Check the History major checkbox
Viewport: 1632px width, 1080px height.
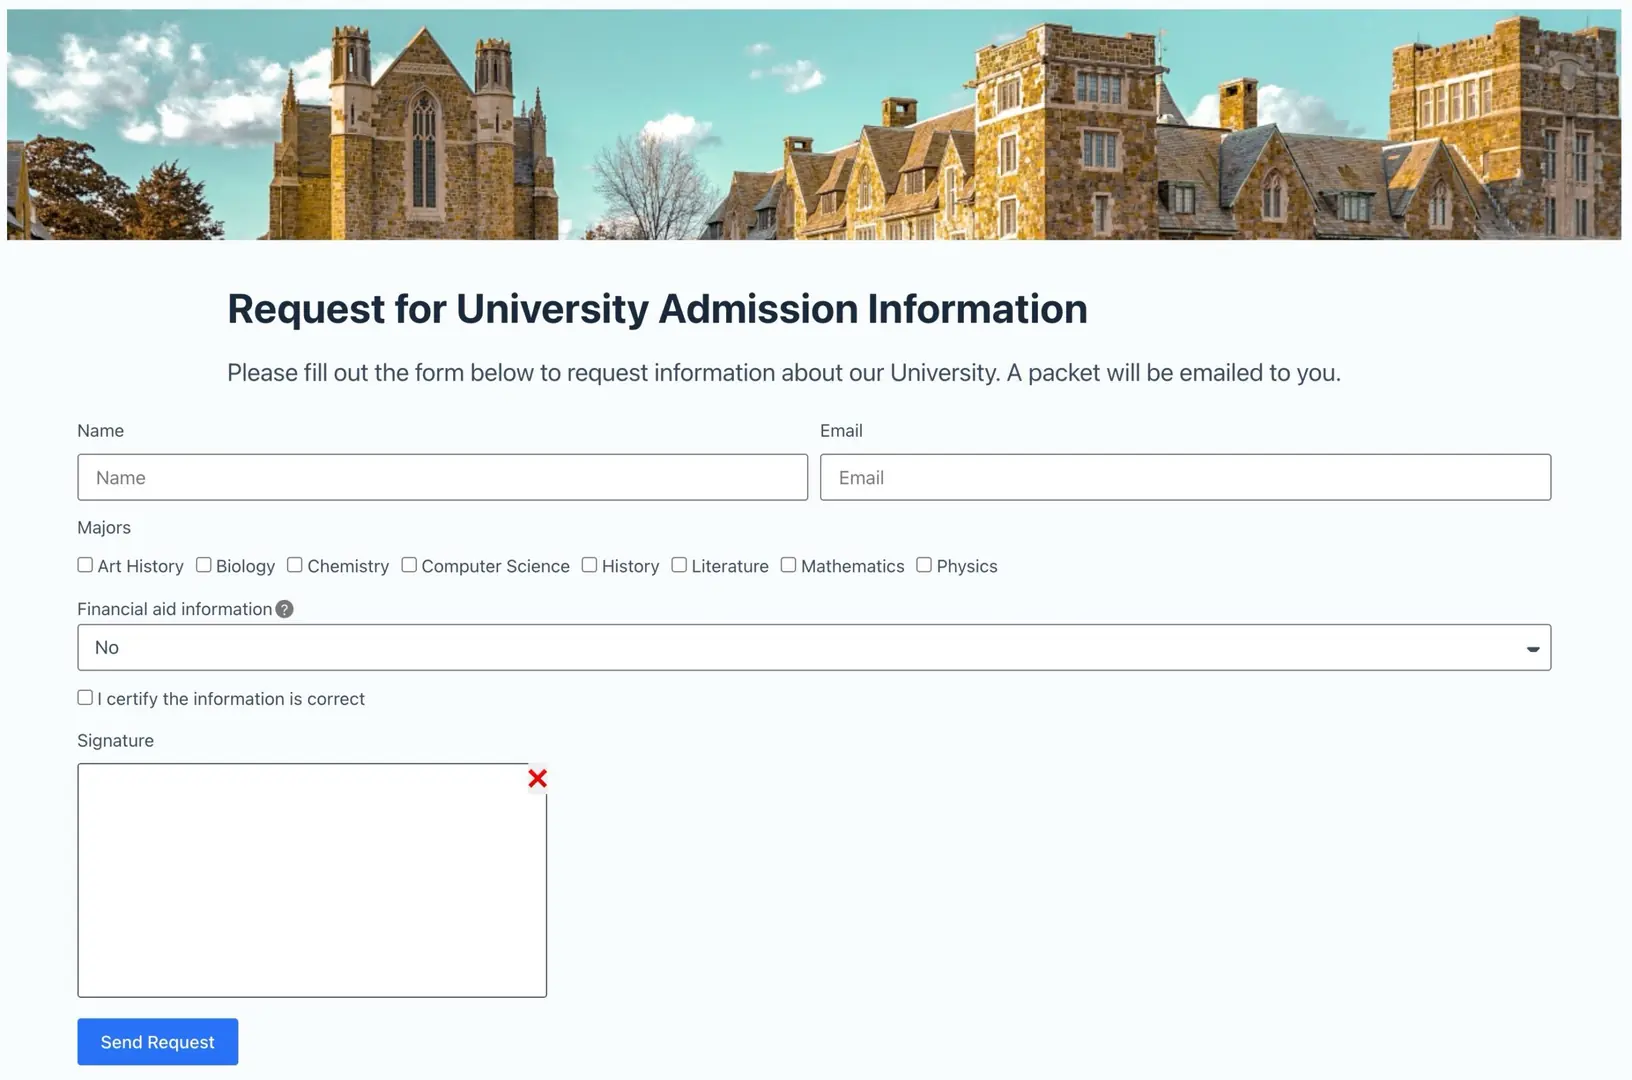click(x=589, y=565)
